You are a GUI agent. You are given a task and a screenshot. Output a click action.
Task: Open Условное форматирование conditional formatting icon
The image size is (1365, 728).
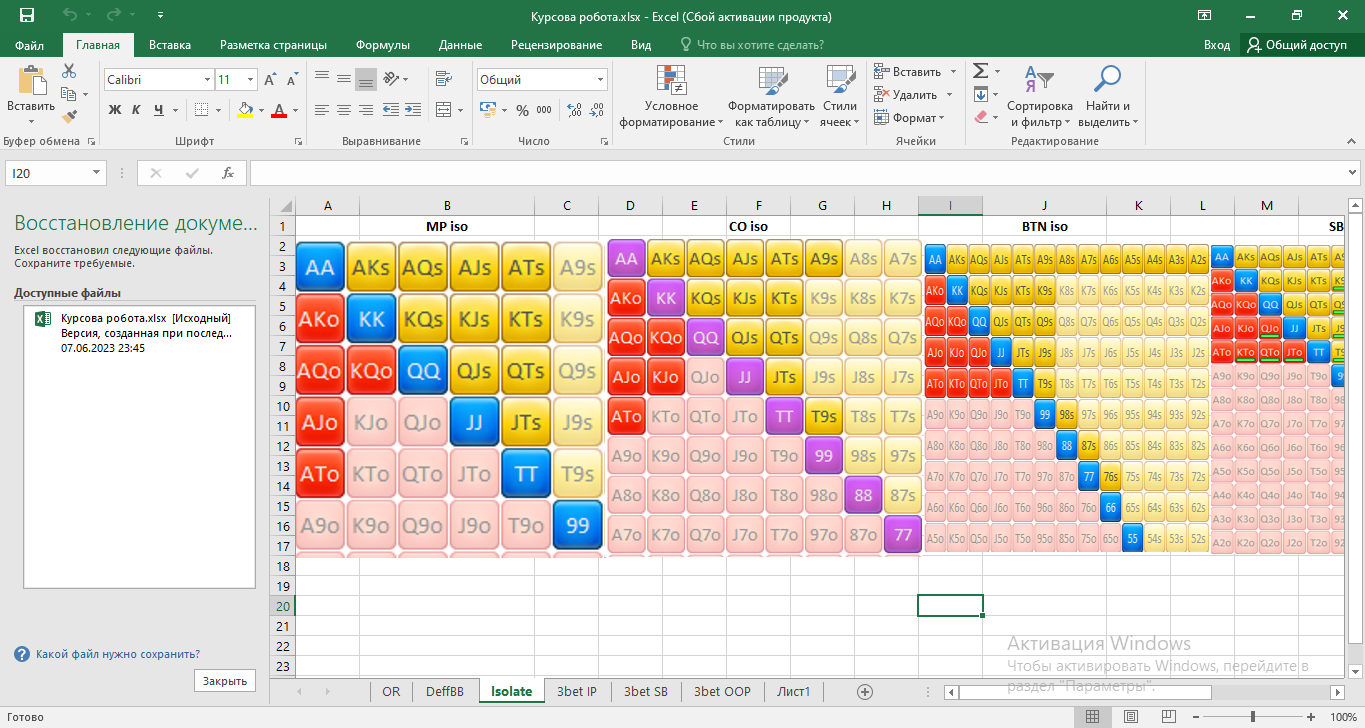coord(671,80)
